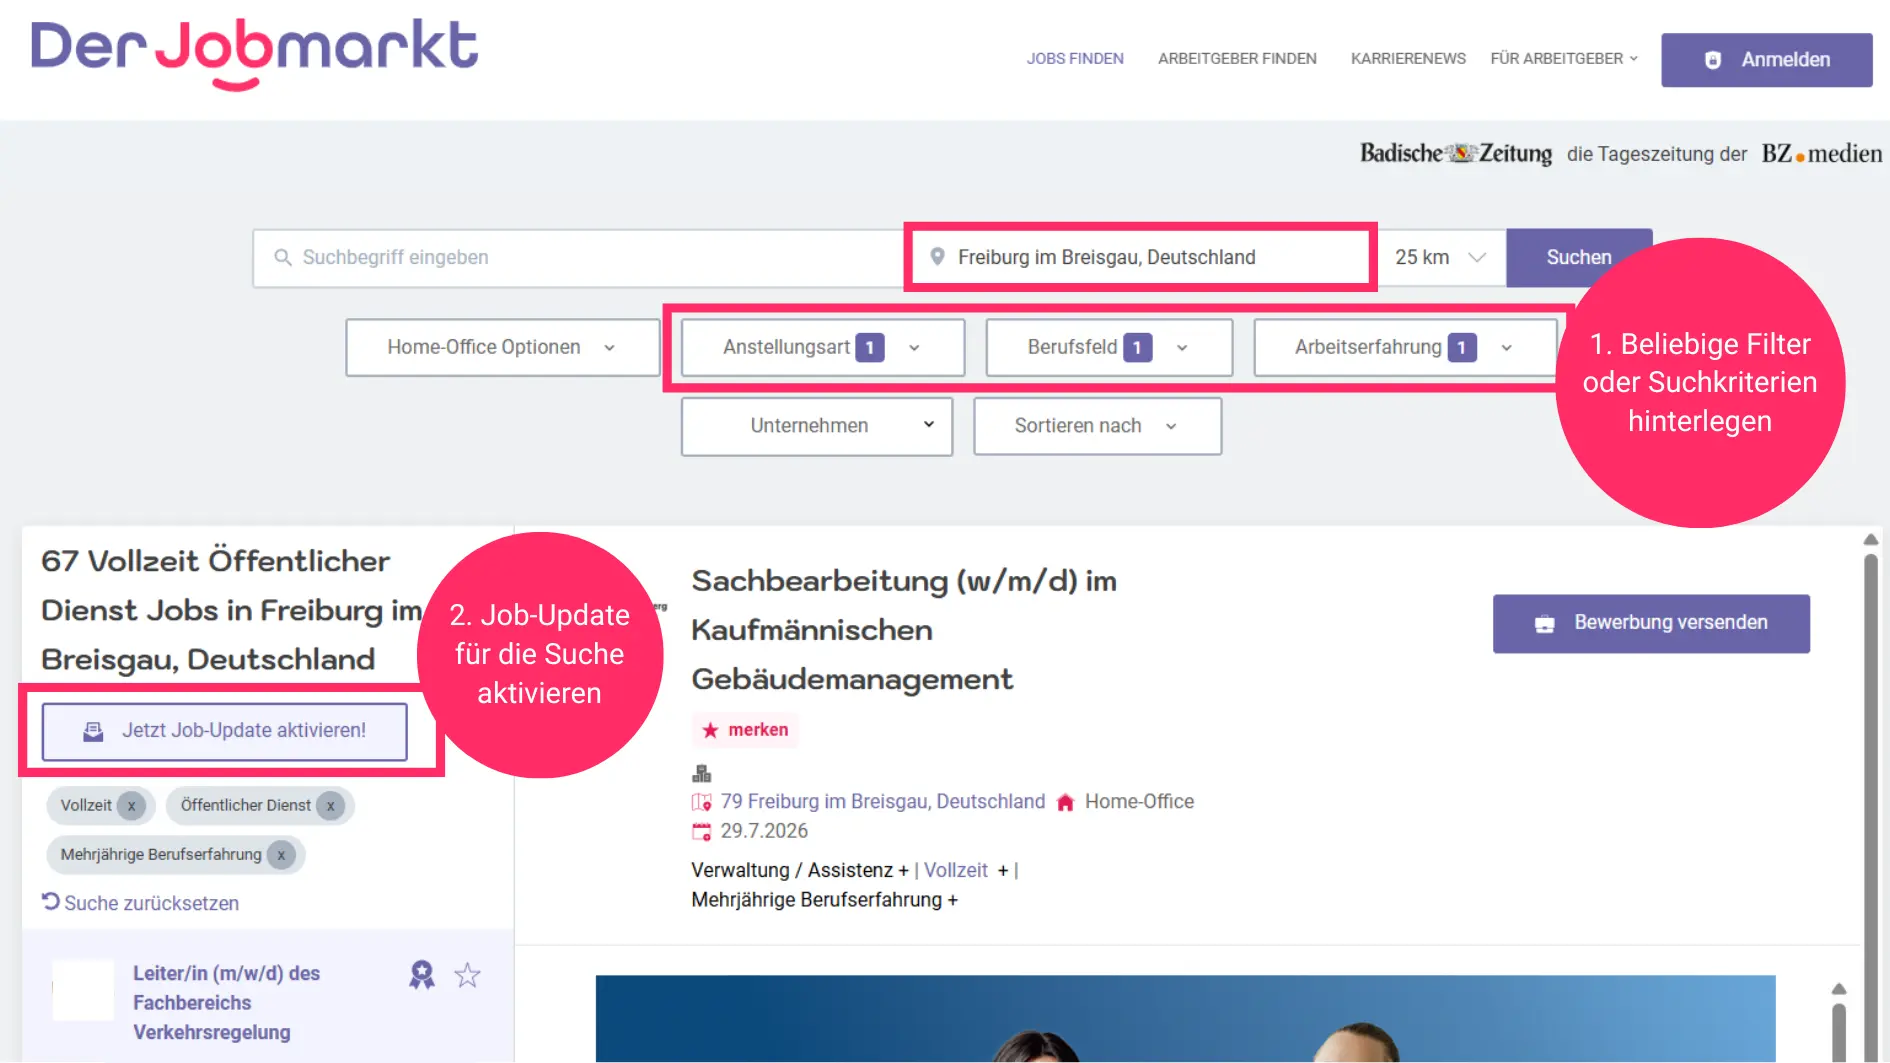The height and width of the screenshot is (1063, 1890).
Task: Click the Home-Office house icon
Action: pyautogui.click(x=1065, y=802)
